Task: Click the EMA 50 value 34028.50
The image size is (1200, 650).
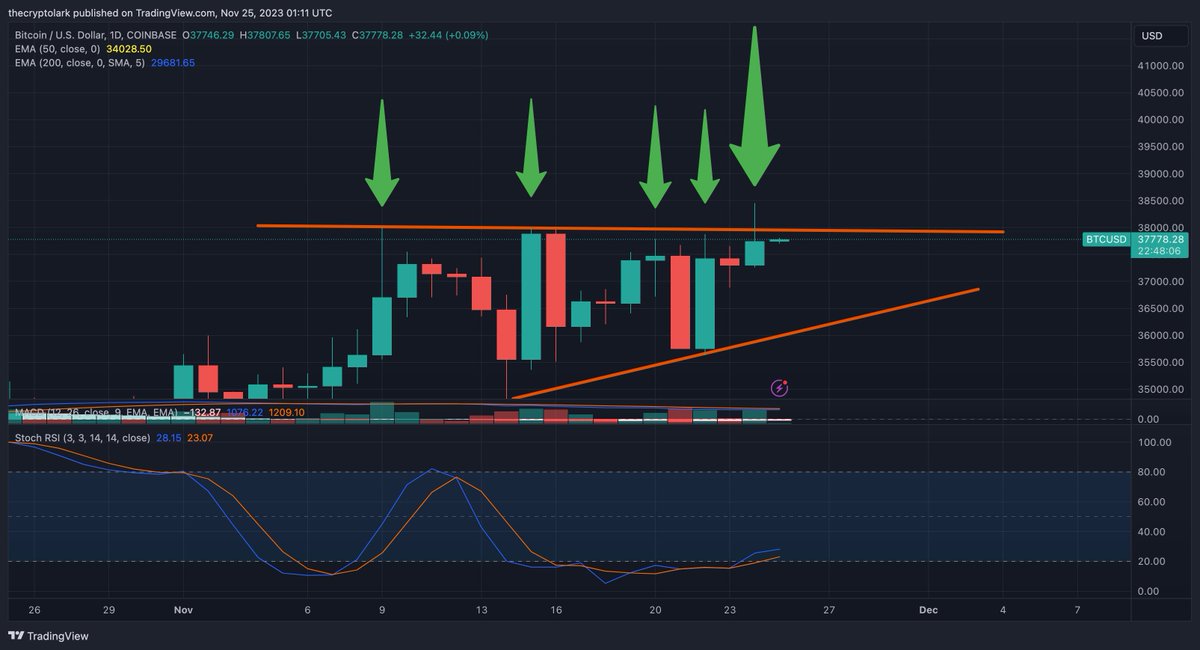Action: 131,48
